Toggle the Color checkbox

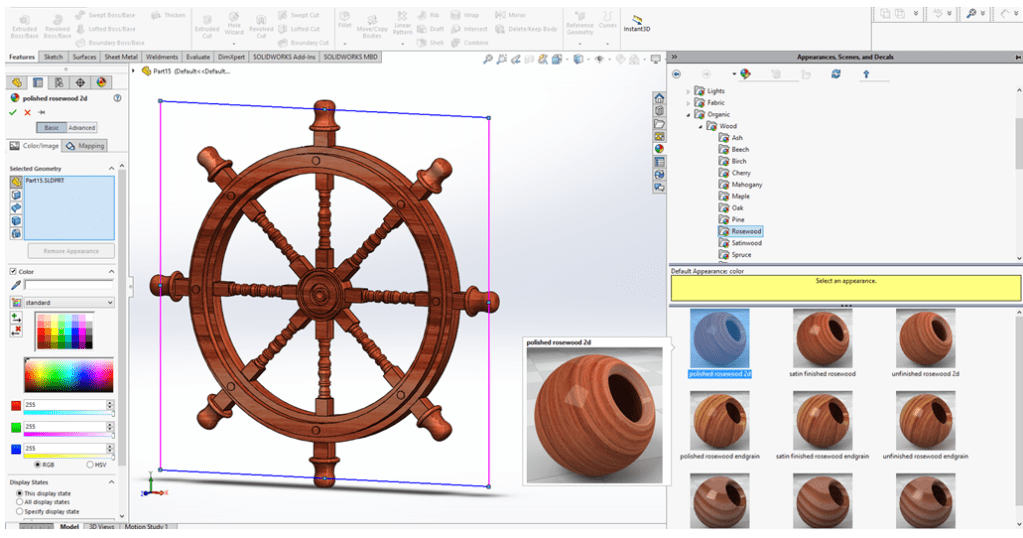tap(13, 271)
